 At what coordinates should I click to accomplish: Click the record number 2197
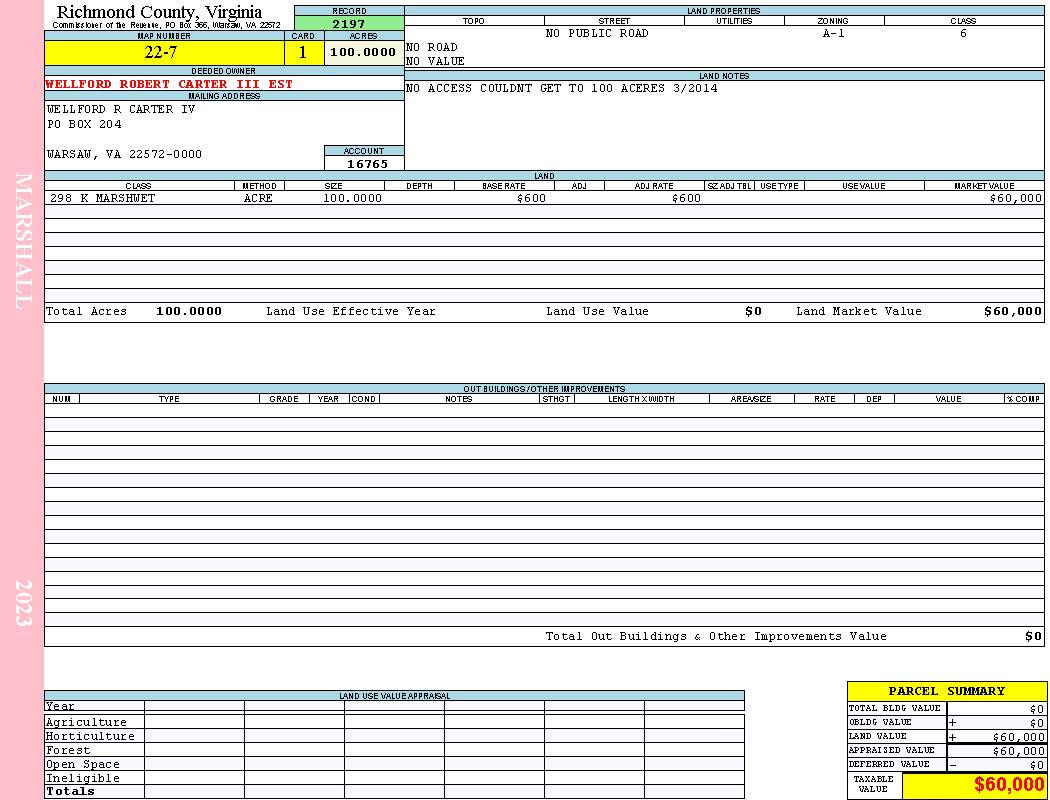tap(349, 23)
